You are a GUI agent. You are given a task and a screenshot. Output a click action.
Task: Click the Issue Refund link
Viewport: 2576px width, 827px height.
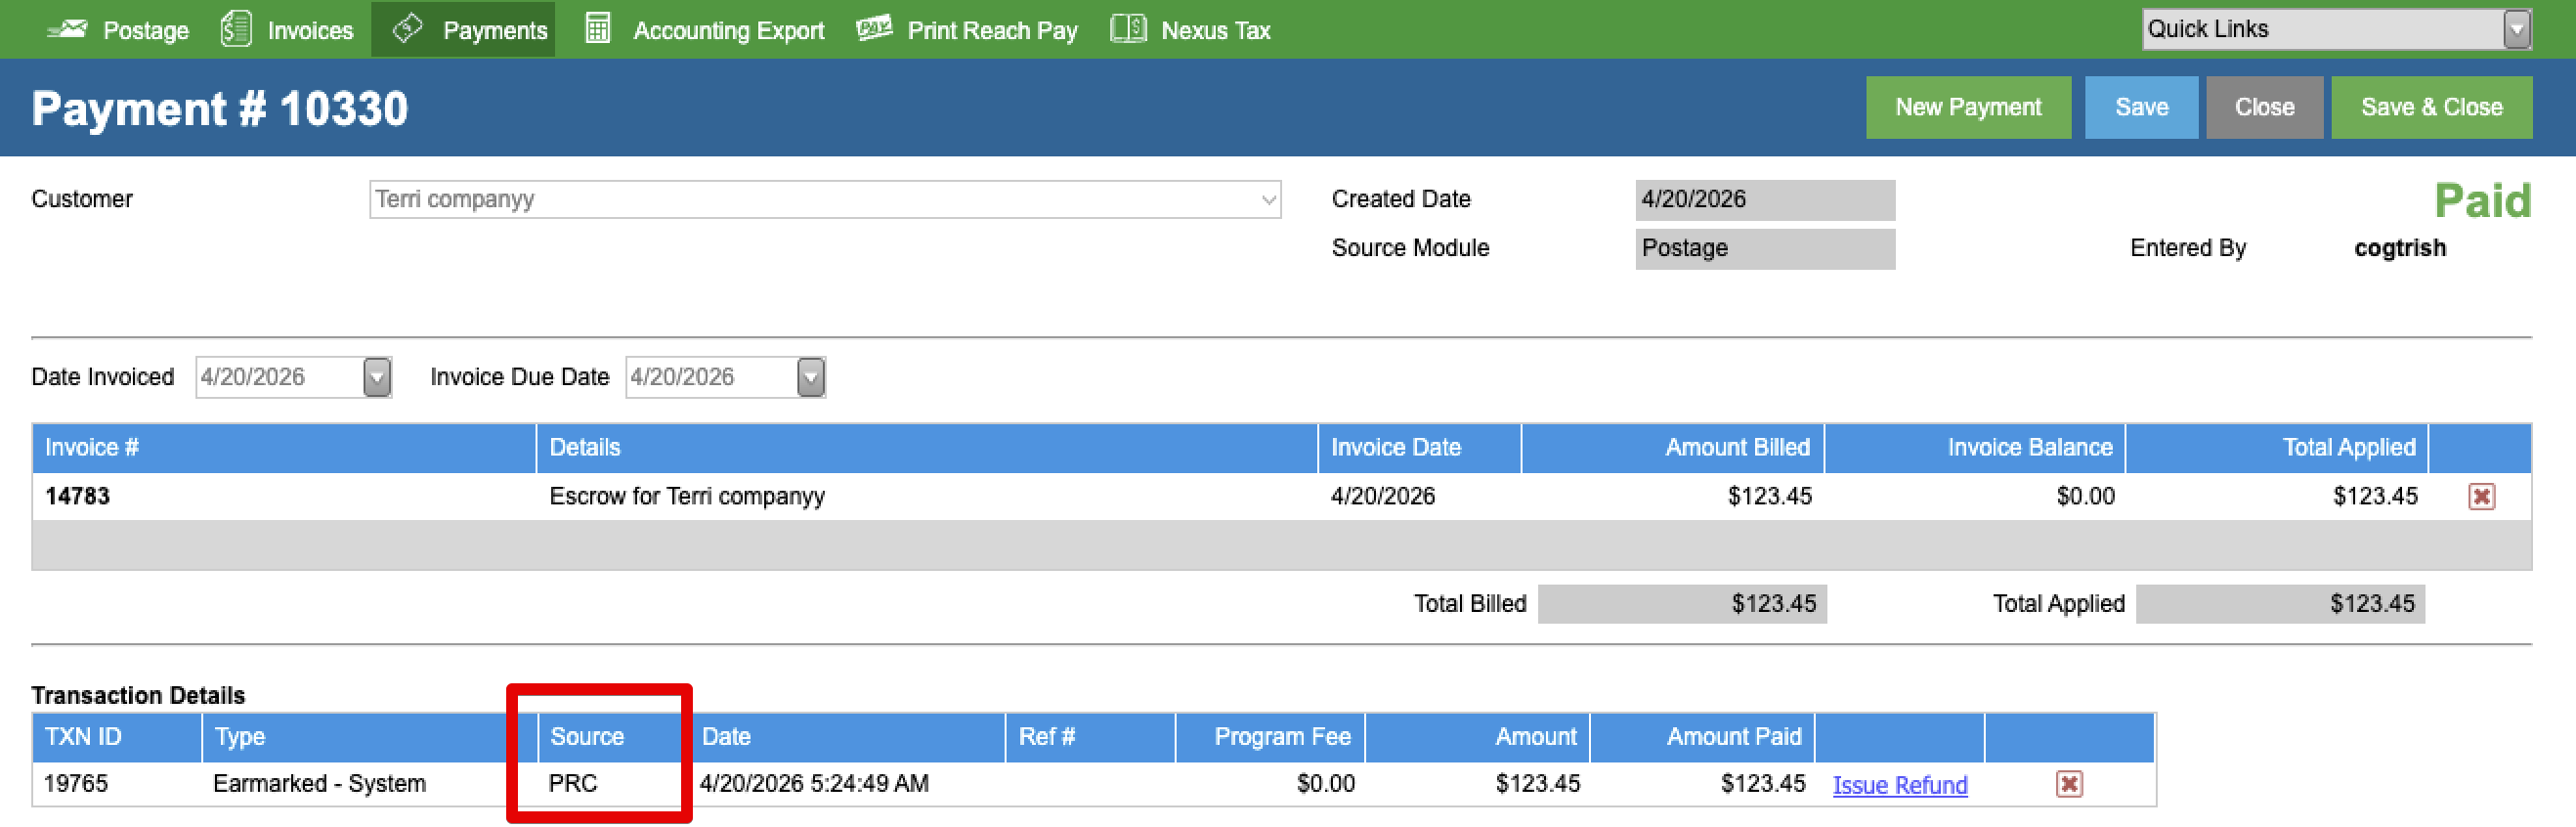(1899, 785)
